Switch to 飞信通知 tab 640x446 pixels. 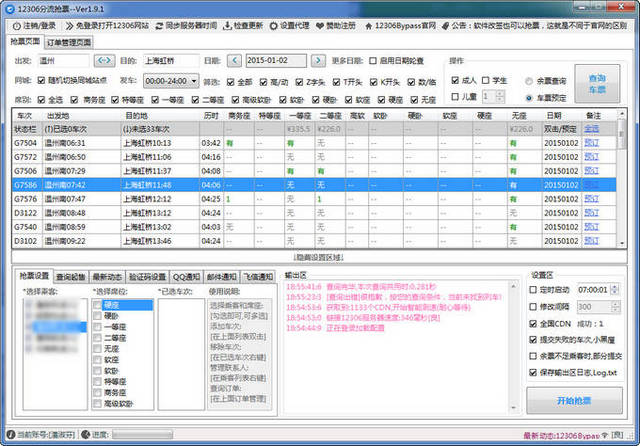[258, 277]
